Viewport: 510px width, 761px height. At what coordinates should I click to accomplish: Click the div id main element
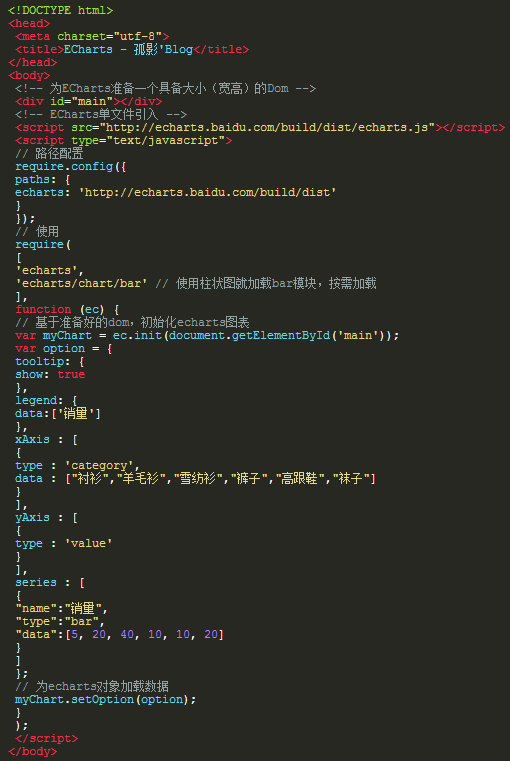[89, 101]
